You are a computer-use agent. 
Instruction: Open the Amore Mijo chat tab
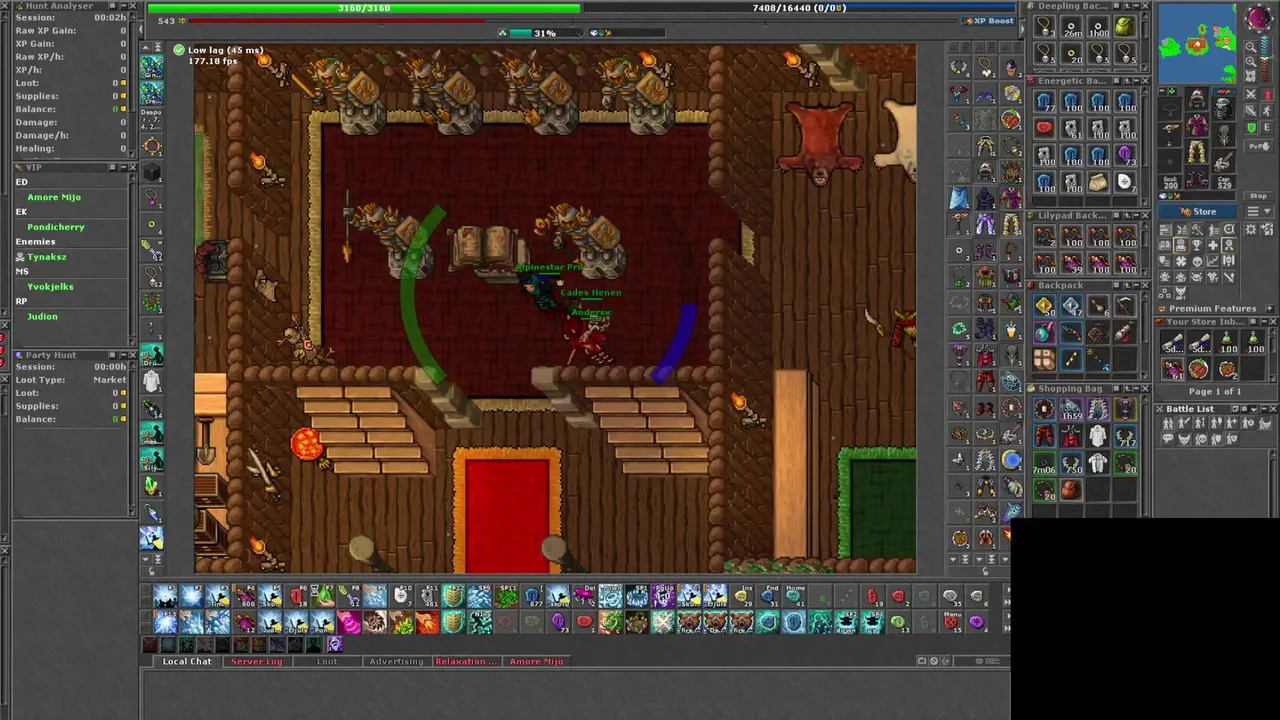[x=536, y=661]
